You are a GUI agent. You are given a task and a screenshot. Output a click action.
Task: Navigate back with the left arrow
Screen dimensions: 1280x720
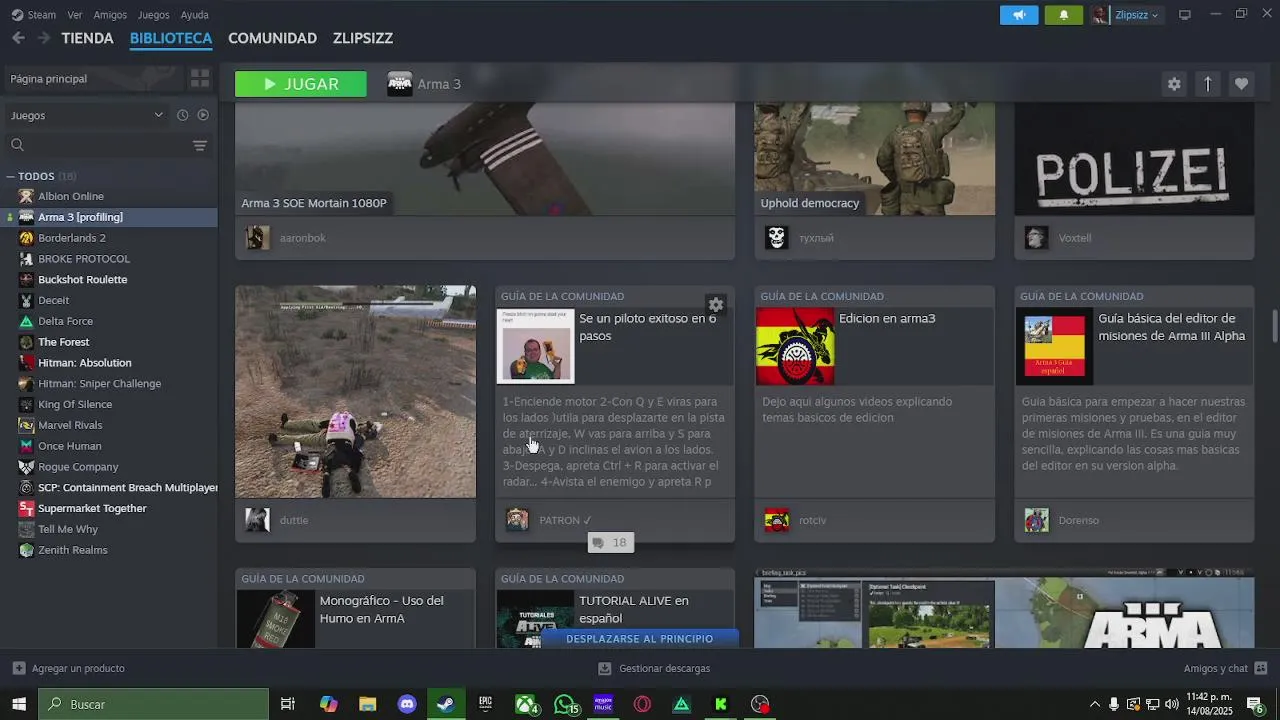pyautogui.click(x=18, y=38)
